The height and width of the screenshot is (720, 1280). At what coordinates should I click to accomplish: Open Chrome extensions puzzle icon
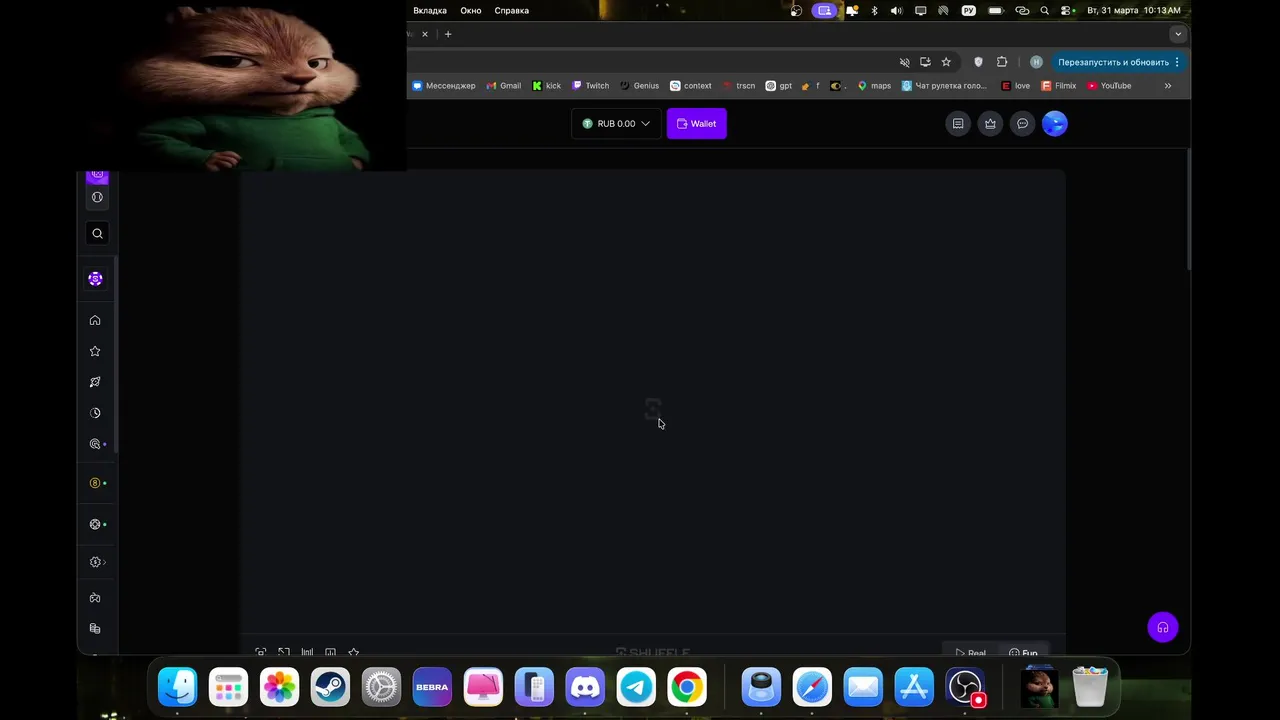pos(1002,62)
